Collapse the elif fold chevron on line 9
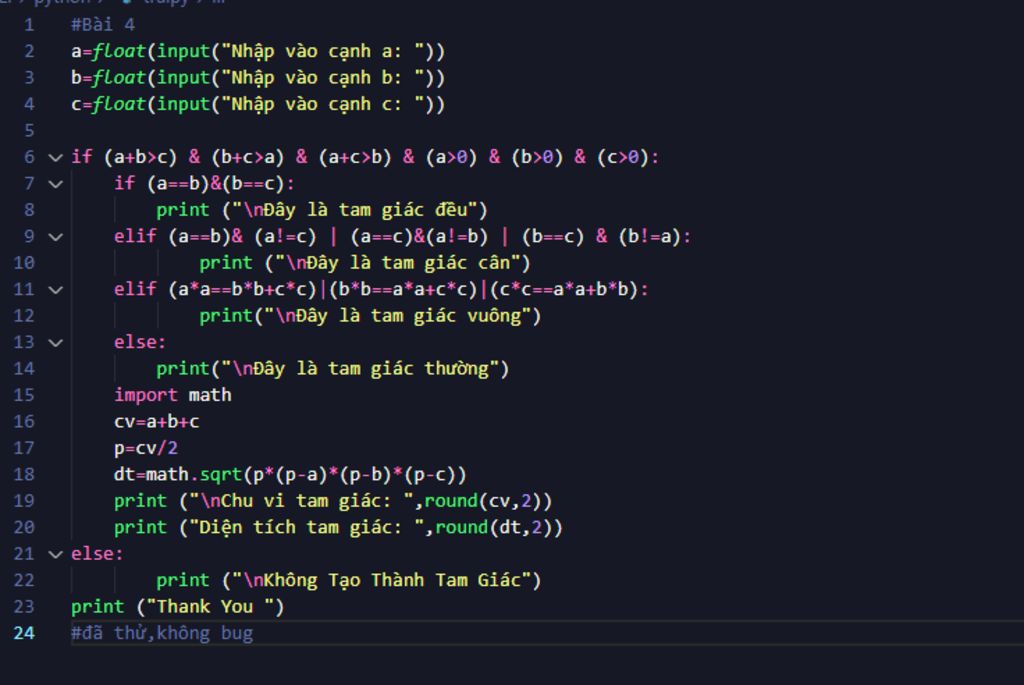1024x685 pixels. point(56,237)
